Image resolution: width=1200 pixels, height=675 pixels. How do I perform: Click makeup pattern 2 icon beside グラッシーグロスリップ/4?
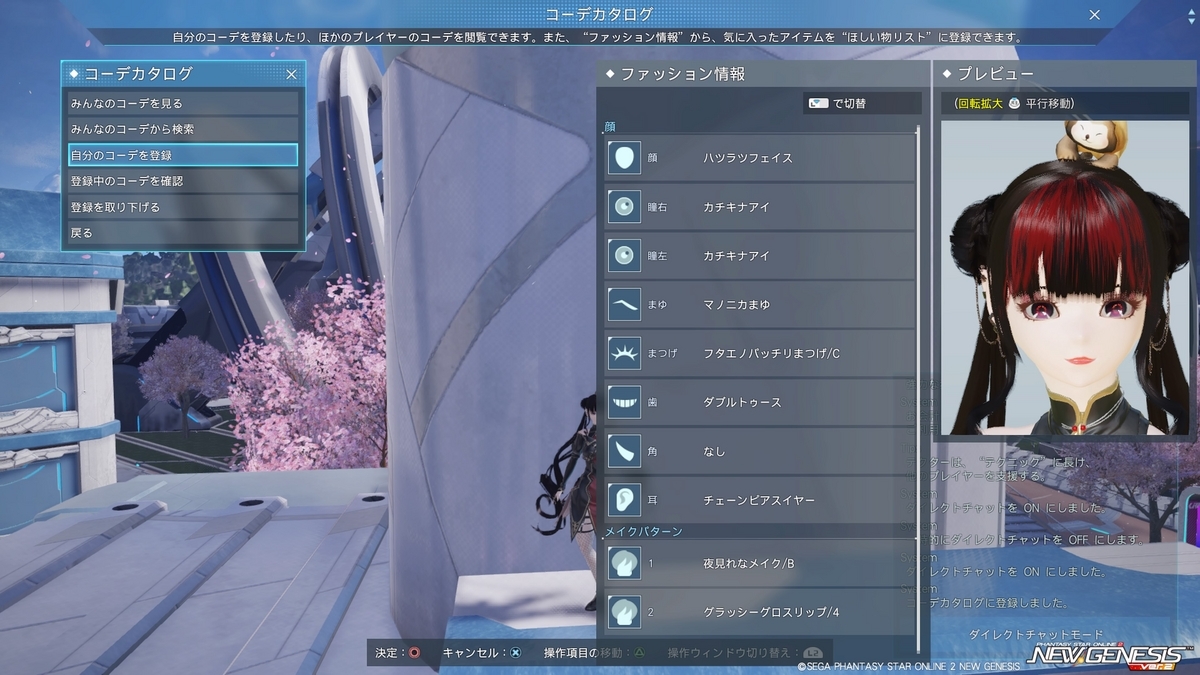click(624, 612)
